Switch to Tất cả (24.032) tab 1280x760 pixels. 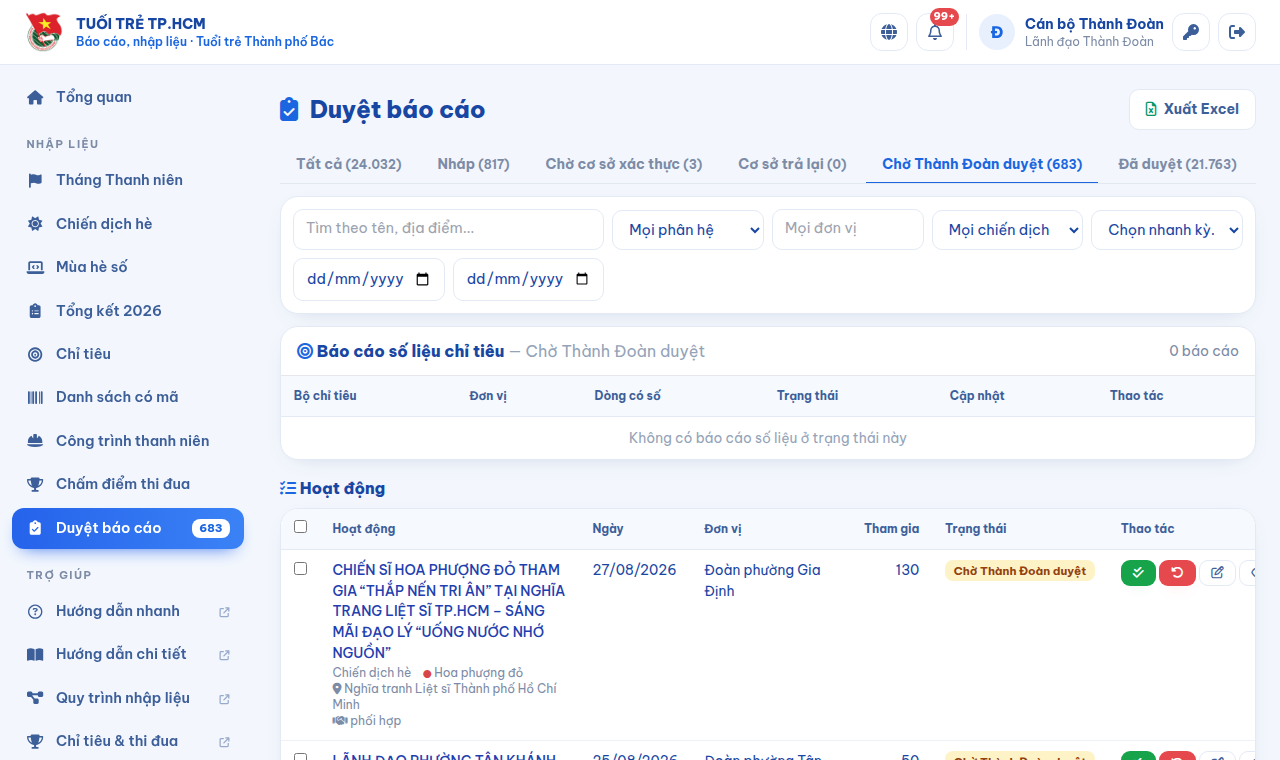pyautogui.click(x=349, y=164)
